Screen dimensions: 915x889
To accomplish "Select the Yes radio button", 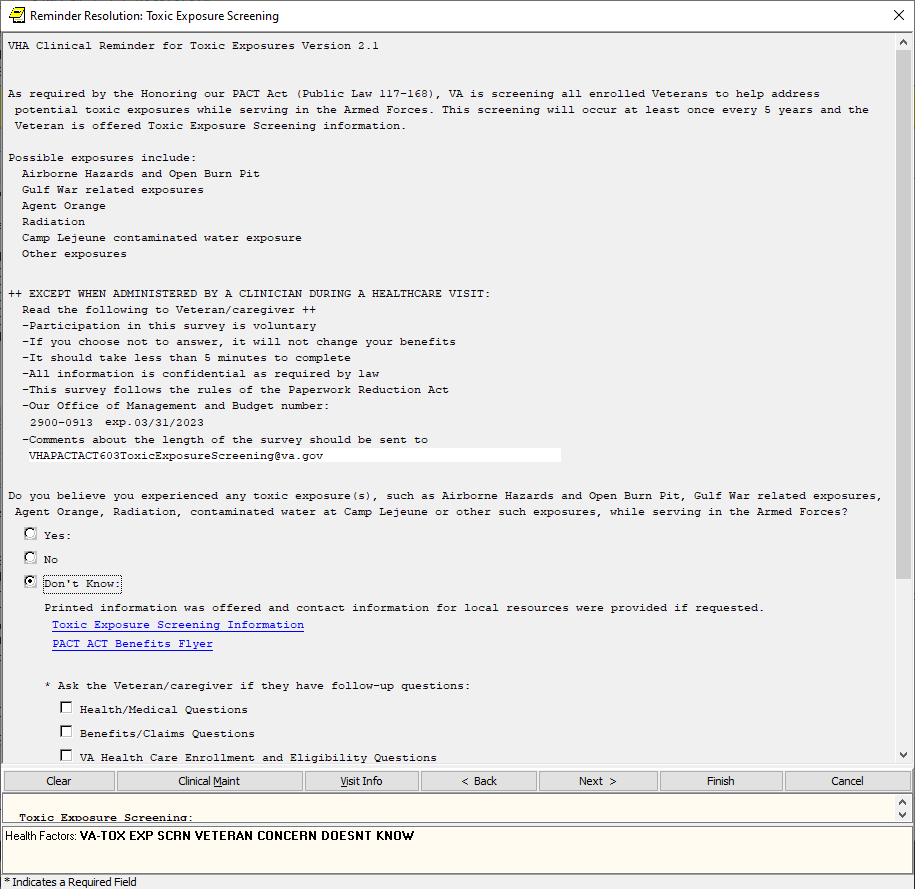I will click(x=31, y=534).
